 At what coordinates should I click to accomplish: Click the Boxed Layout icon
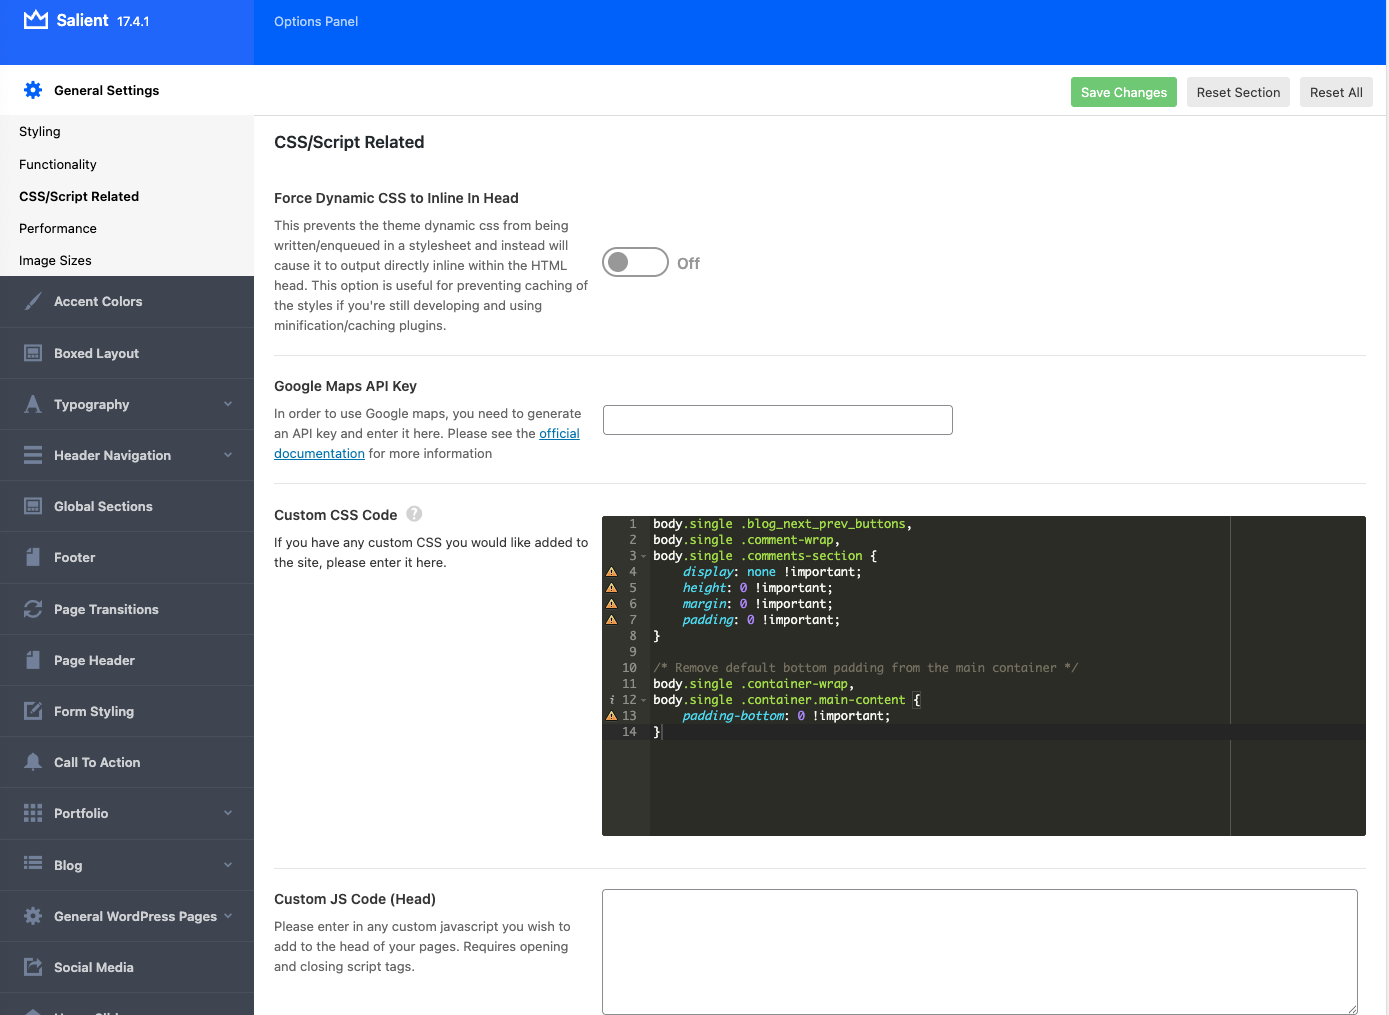point(33,353)
